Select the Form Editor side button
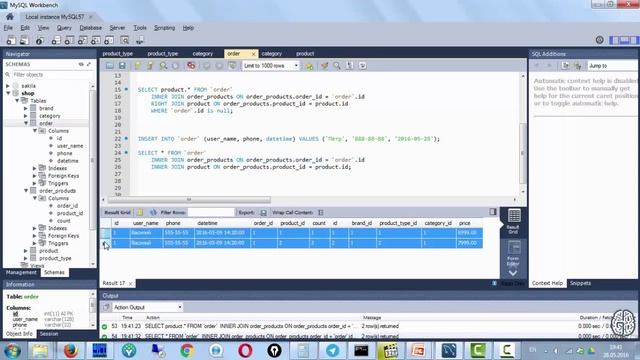This screenshot has width=640, height=360. point(513,253)
